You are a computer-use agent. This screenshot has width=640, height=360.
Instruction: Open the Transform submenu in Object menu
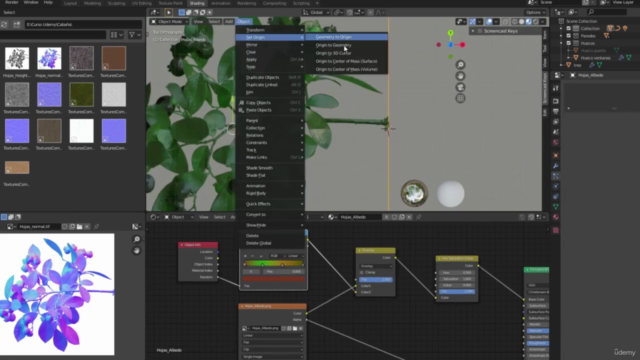coord(270,30)
